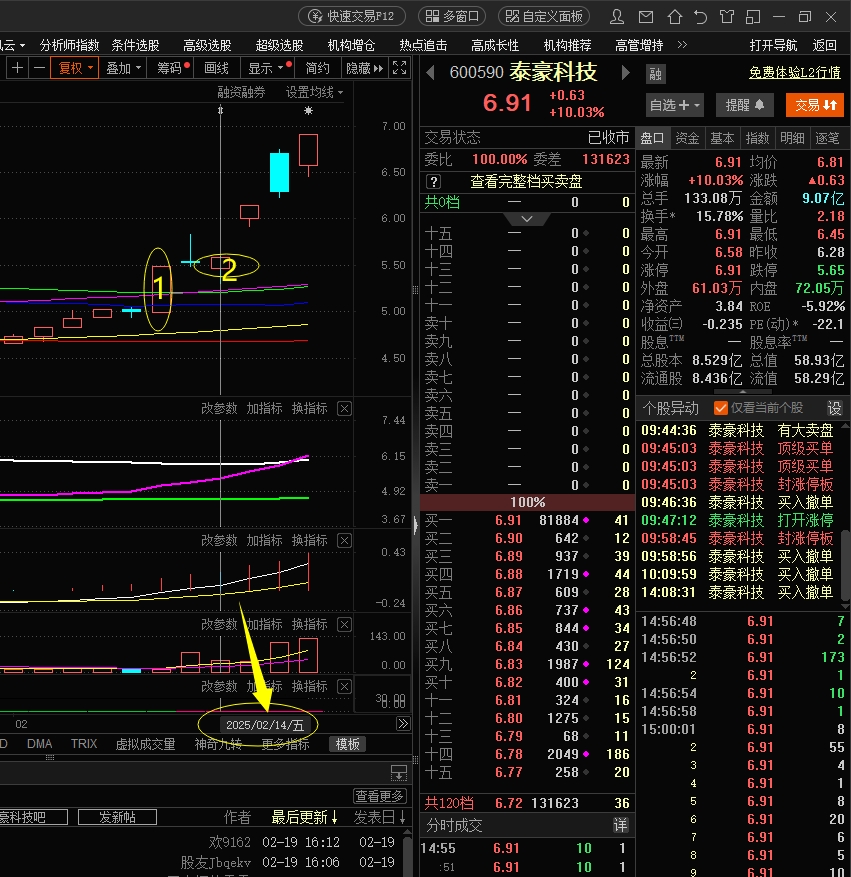Close the first indicator sub-panel
Image resolution: width=851 pixels, height=877 pixels.
coord(344,409)
